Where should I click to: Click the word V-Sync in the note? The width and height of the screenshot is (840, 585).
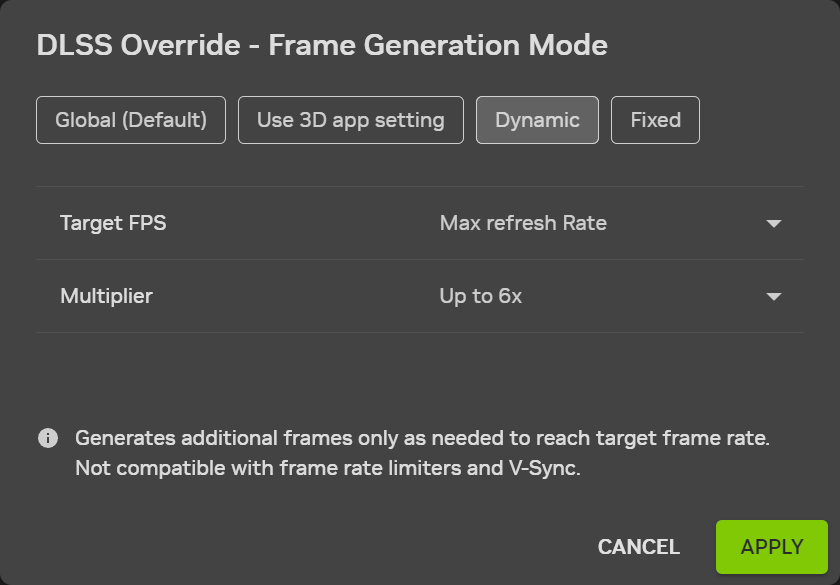[x=543, y=468]
